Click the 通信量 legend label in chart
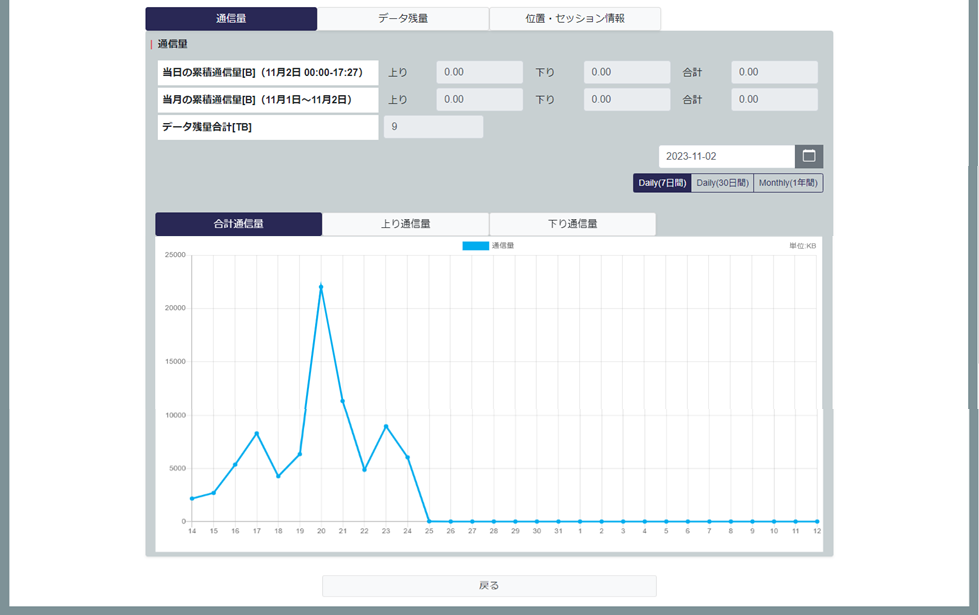The width and height of the screenshot is (979, 615). pyautogui.click(x=503, y=246)
